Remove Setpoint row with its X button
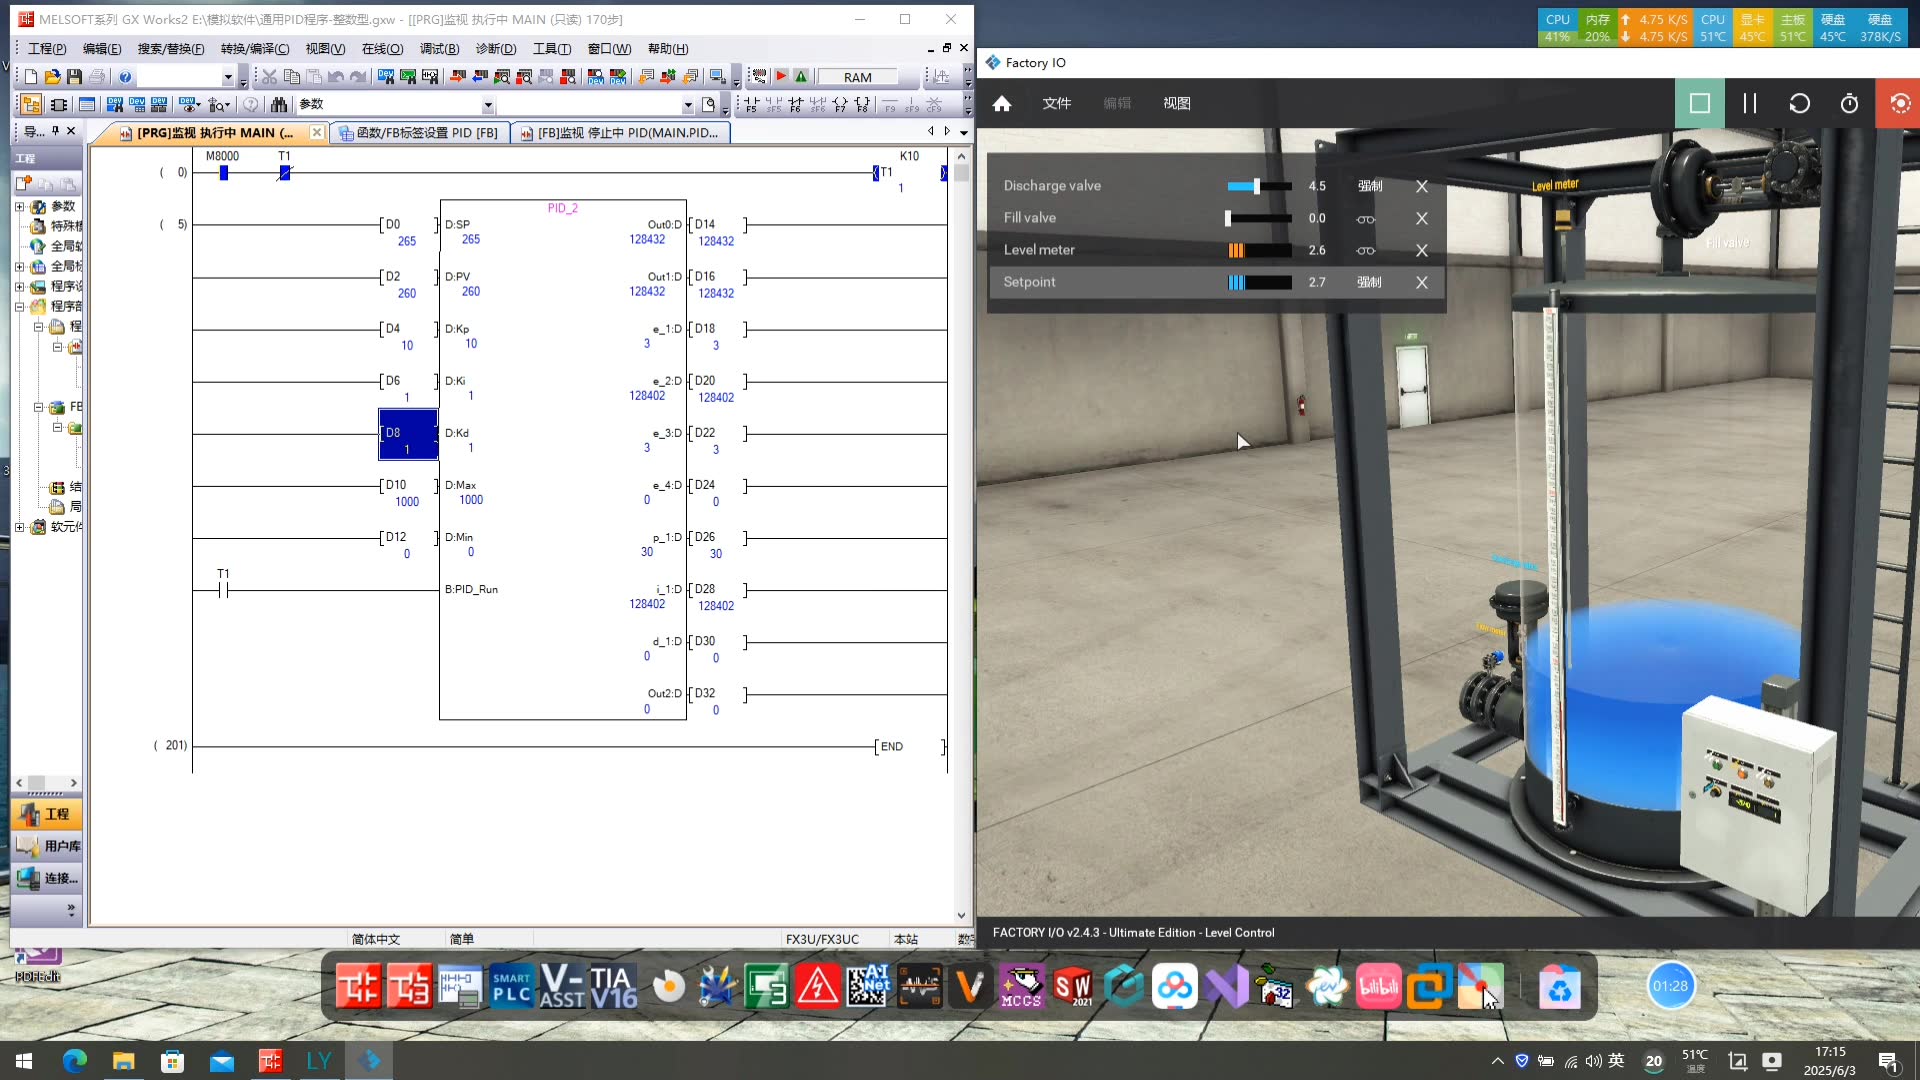The image size is (1920, 1080). 1421,282
